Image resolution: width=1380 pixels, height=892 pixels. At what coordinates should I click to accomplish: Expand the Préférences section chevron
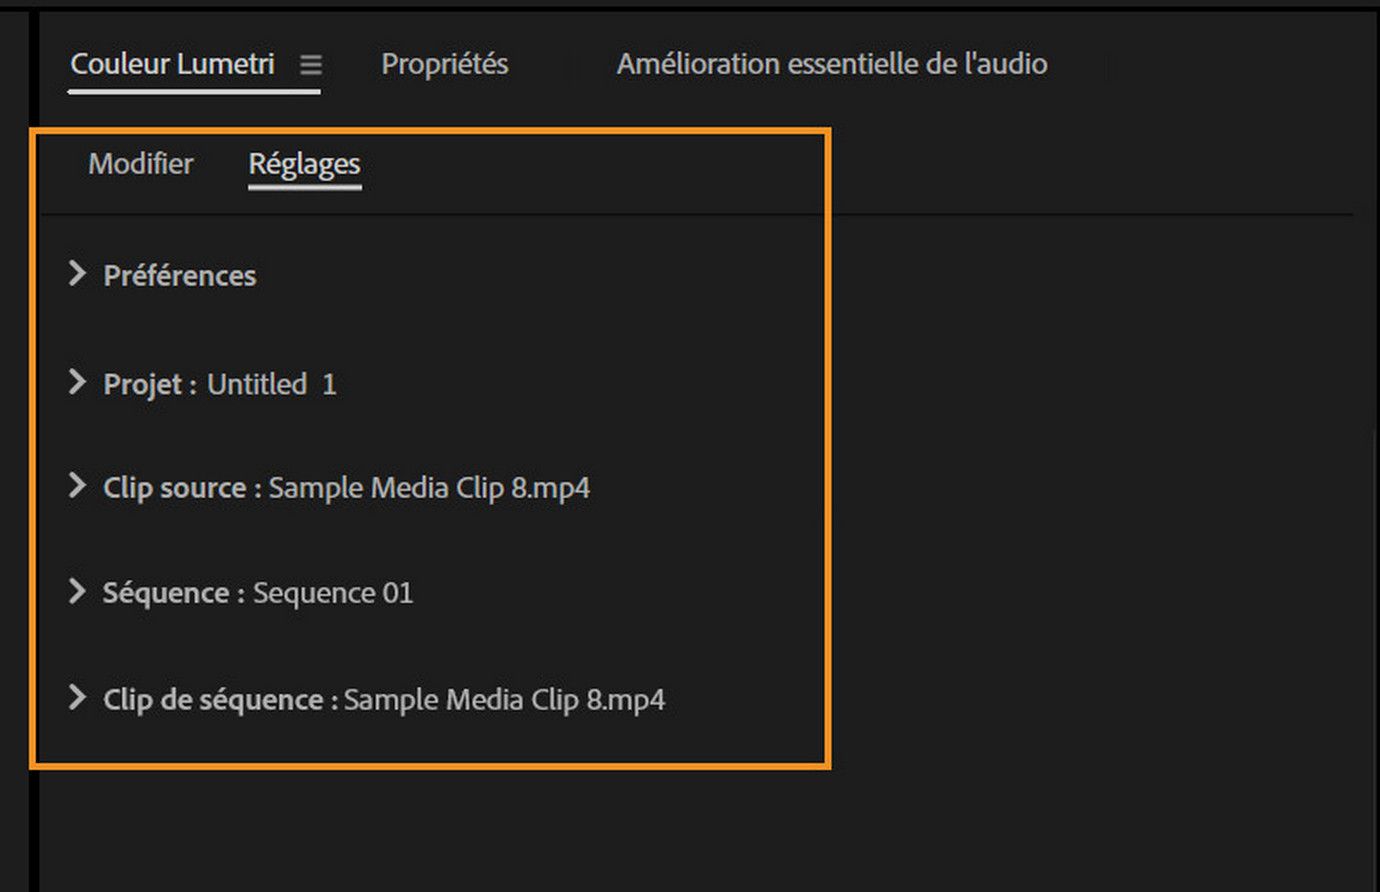pos(77,274)
